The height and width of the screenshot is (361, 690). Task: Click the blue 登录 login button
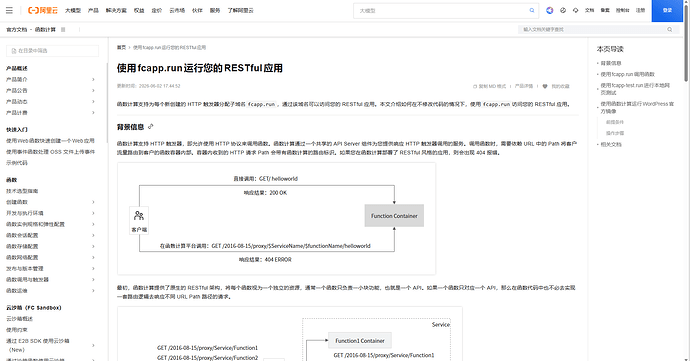click(667, 11)
